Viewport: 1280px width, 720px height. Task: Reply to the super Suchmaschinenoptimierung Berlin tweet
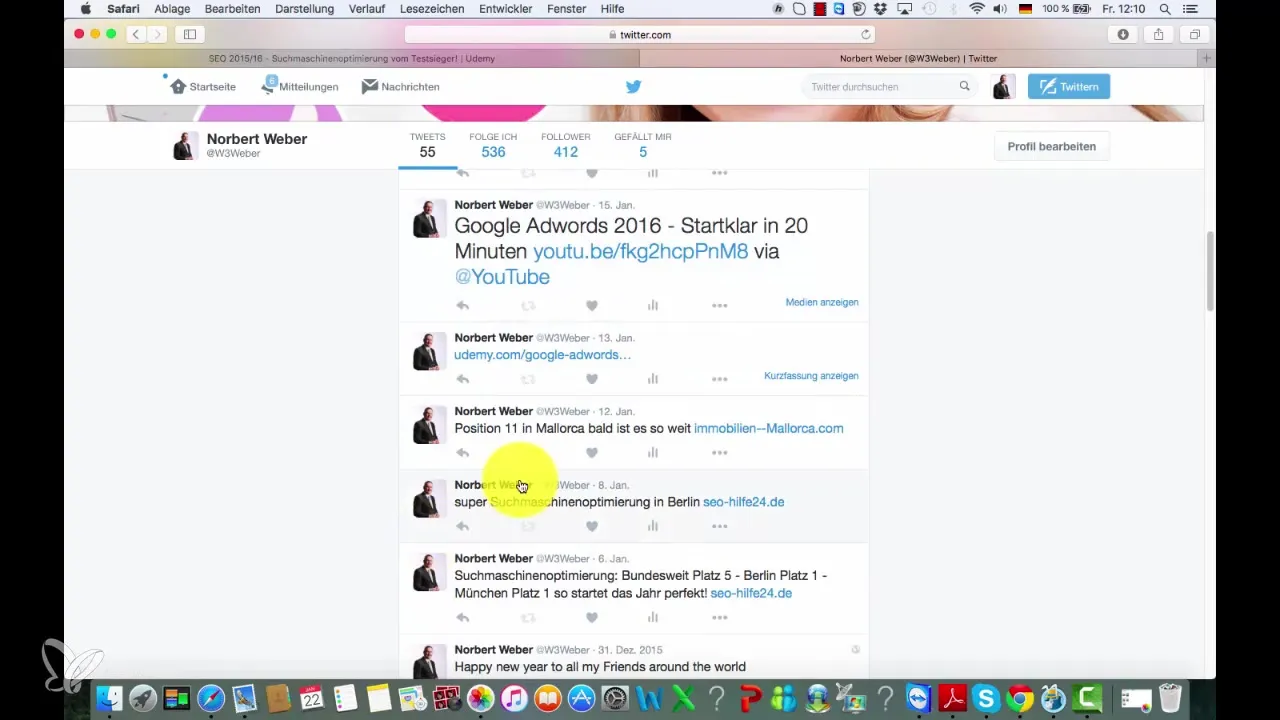(462, 526)
